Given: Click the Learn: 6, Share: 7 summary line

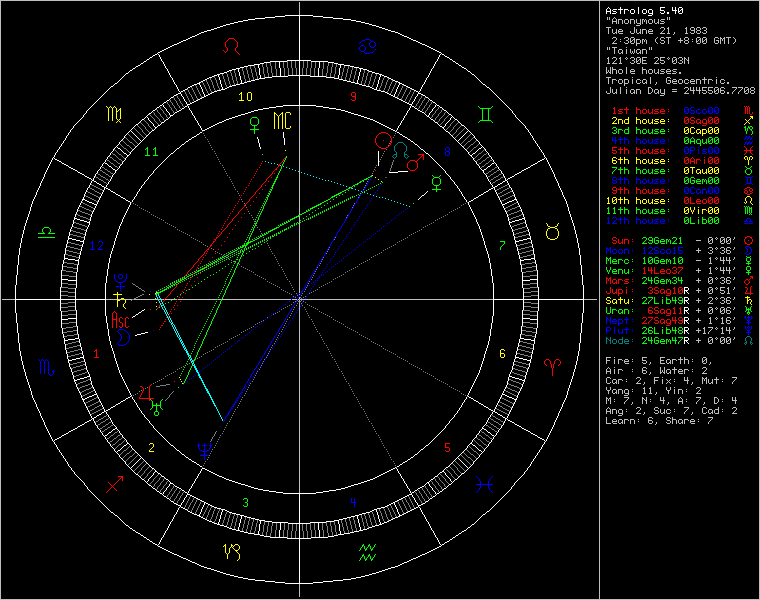Looking at the screenshot, I should (659, 421).
